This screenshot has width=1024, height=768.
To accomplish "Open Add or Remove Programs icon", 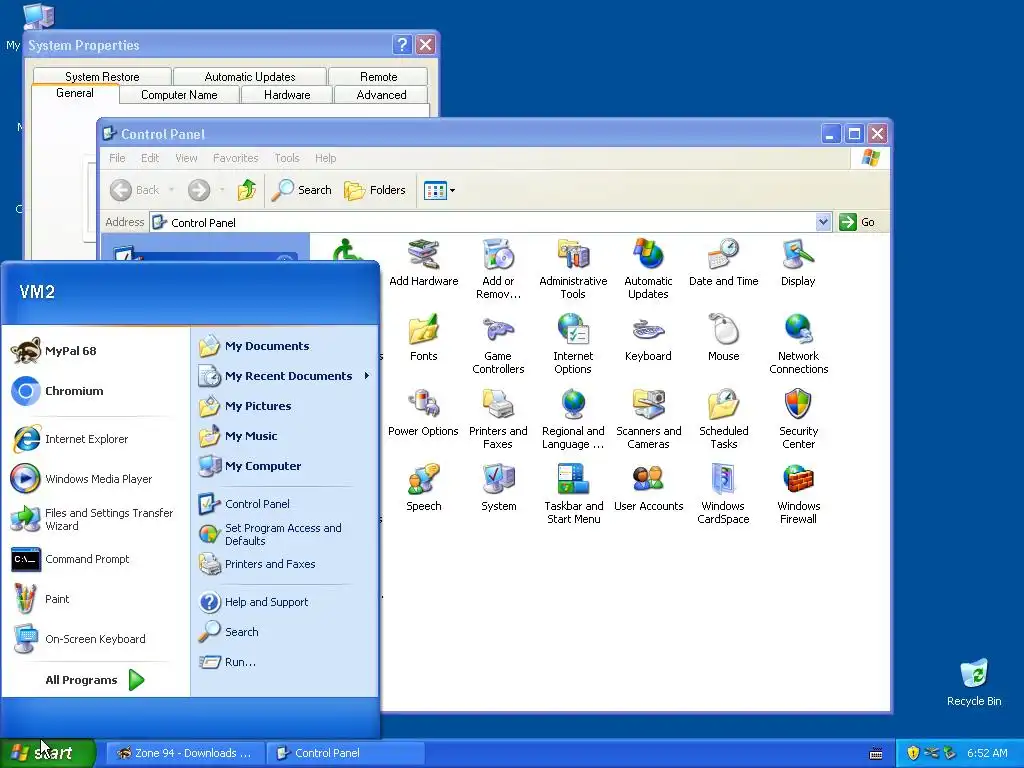I will click(498, 269).
